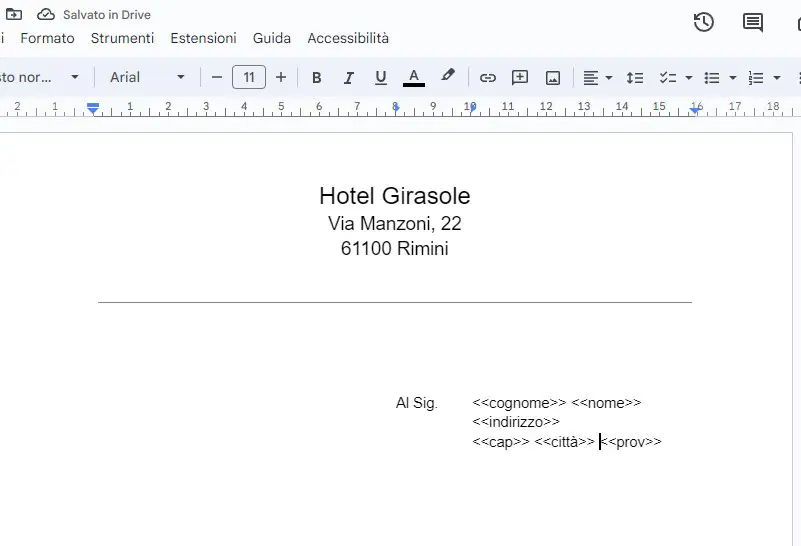This screenshot has width=801, height=546.
Task: Expand the bulleted list options arrow
Action: tap(733, 78)
